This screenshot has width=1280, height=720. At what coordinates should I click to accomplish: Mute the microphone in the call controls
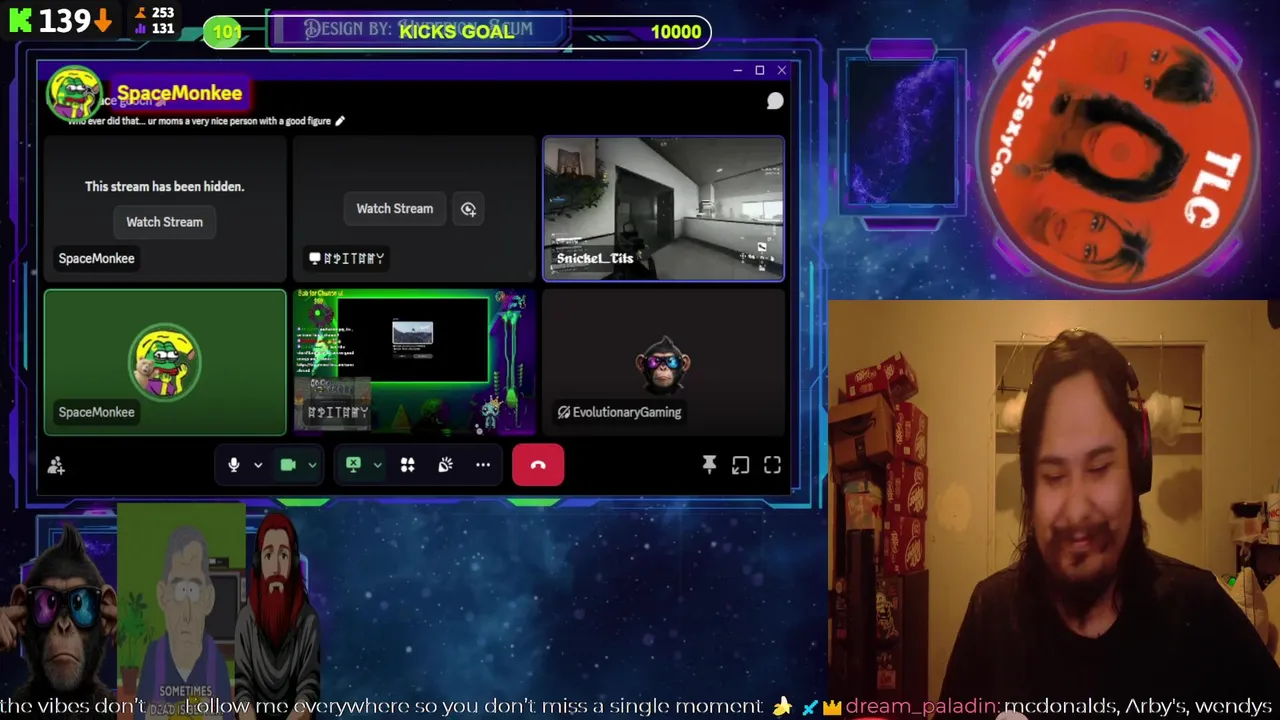coord(234,465)
